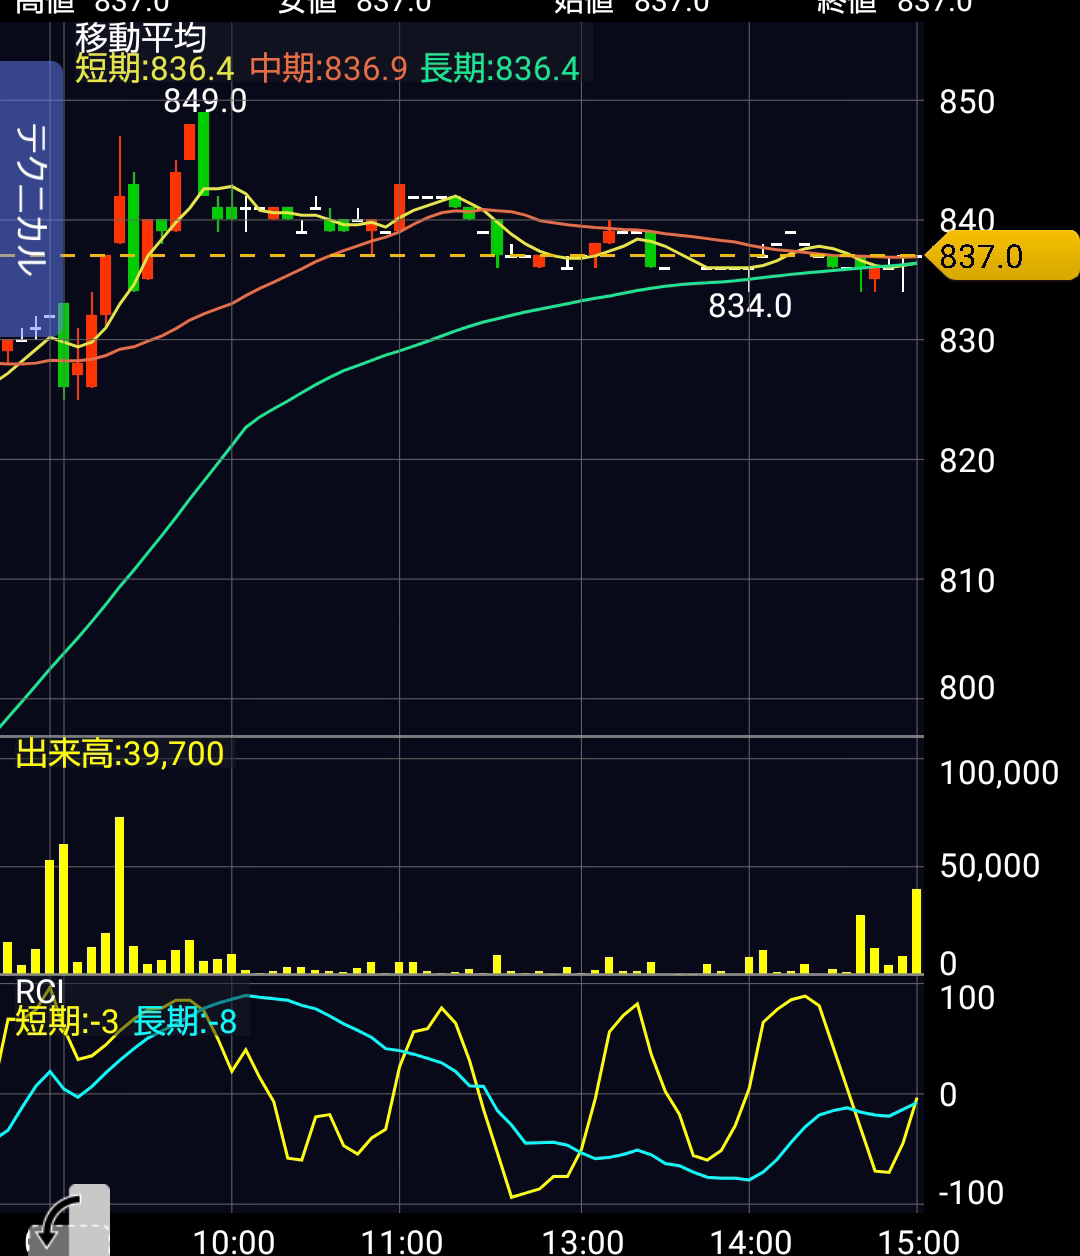Image resolution: width=1080 pixels, height=1256 pixels.
Task: Open the テクニカル side tab
Action: [x=31, y=199]
